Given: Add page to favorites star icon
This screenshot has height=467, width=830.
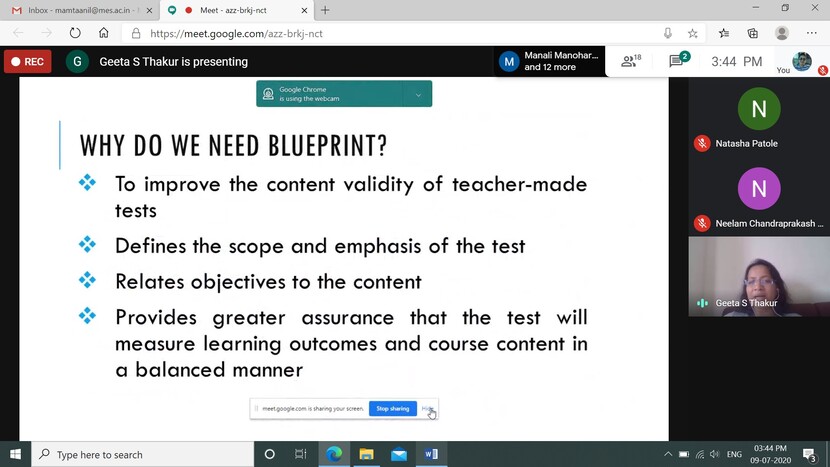Looking at the screenshot, I should pyautogui.click(x=693, y=33).
